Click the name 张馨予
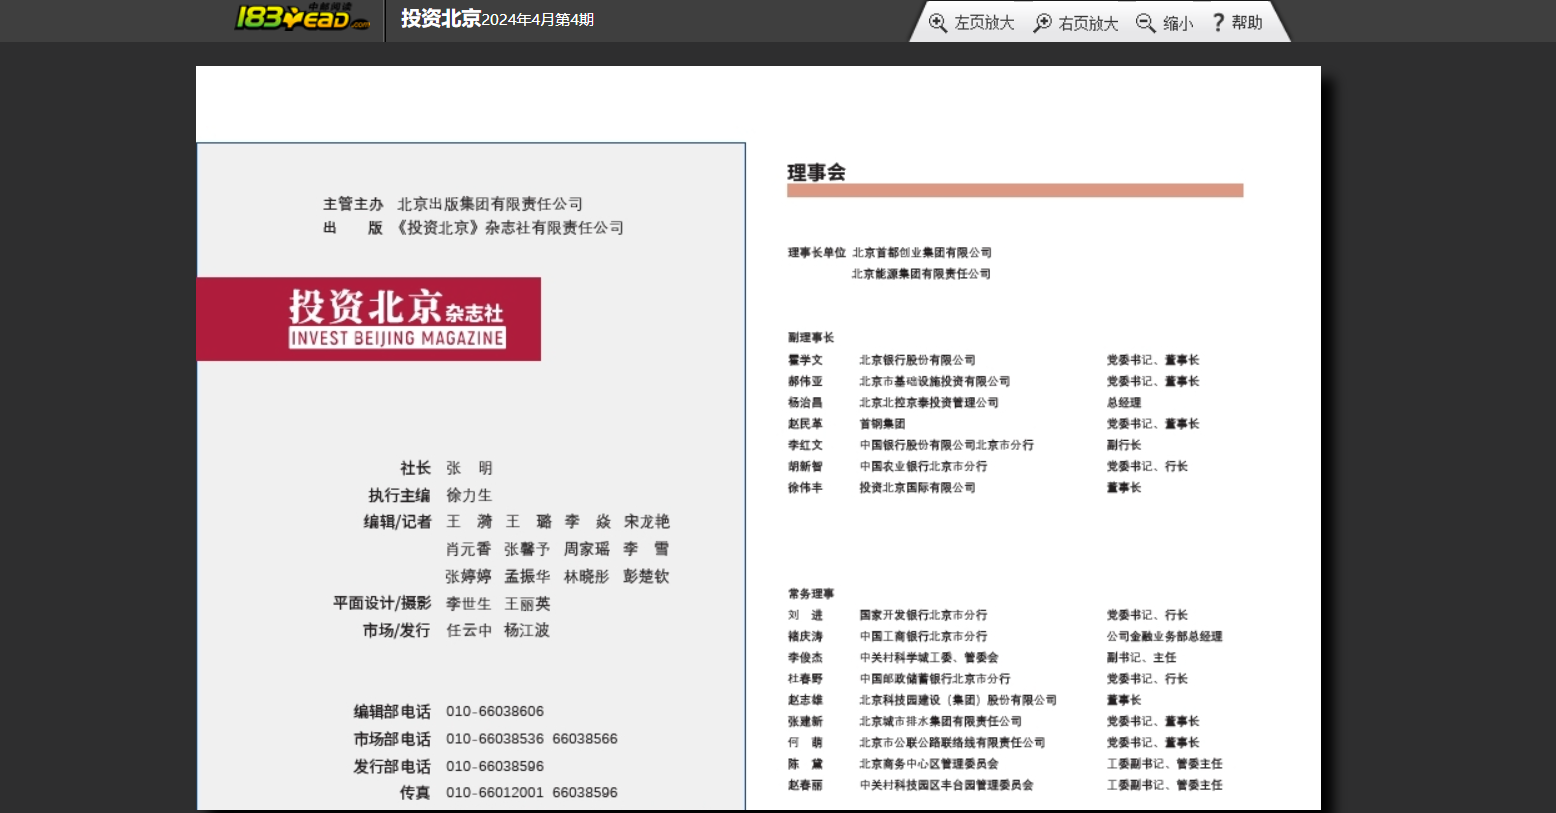Image resolution: width=1556 pixels, height=813 pixels. click(527, 549)
